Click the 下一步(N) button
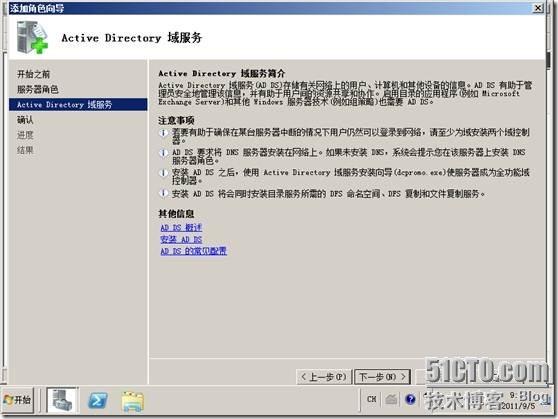 point(383,377)
